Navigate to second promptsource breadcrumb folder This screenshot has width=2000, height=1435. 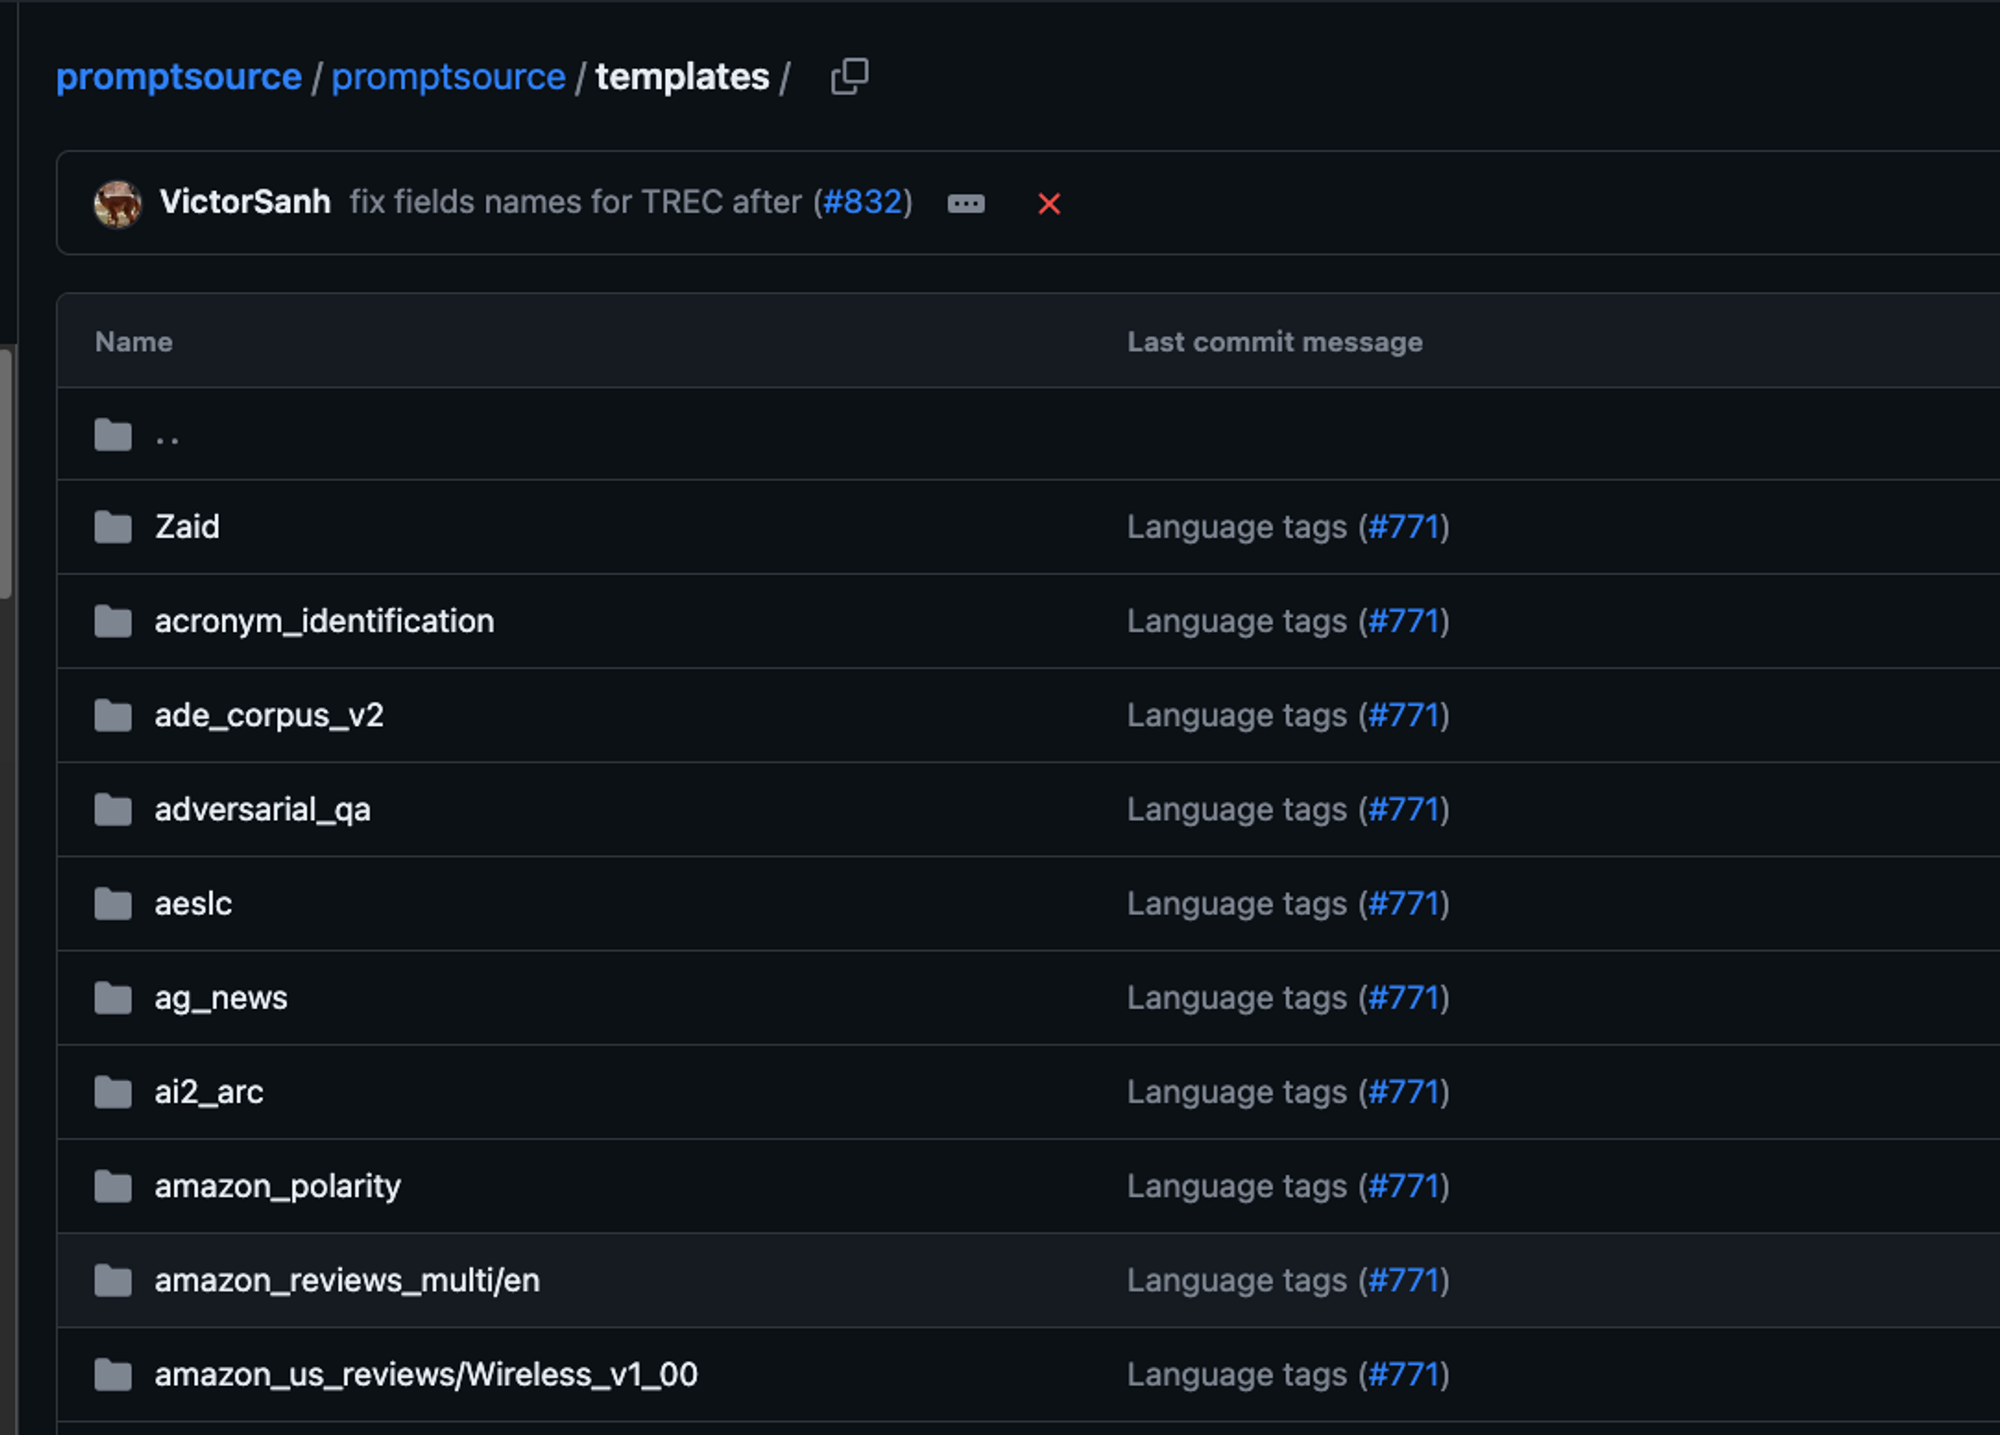point(448,77)
